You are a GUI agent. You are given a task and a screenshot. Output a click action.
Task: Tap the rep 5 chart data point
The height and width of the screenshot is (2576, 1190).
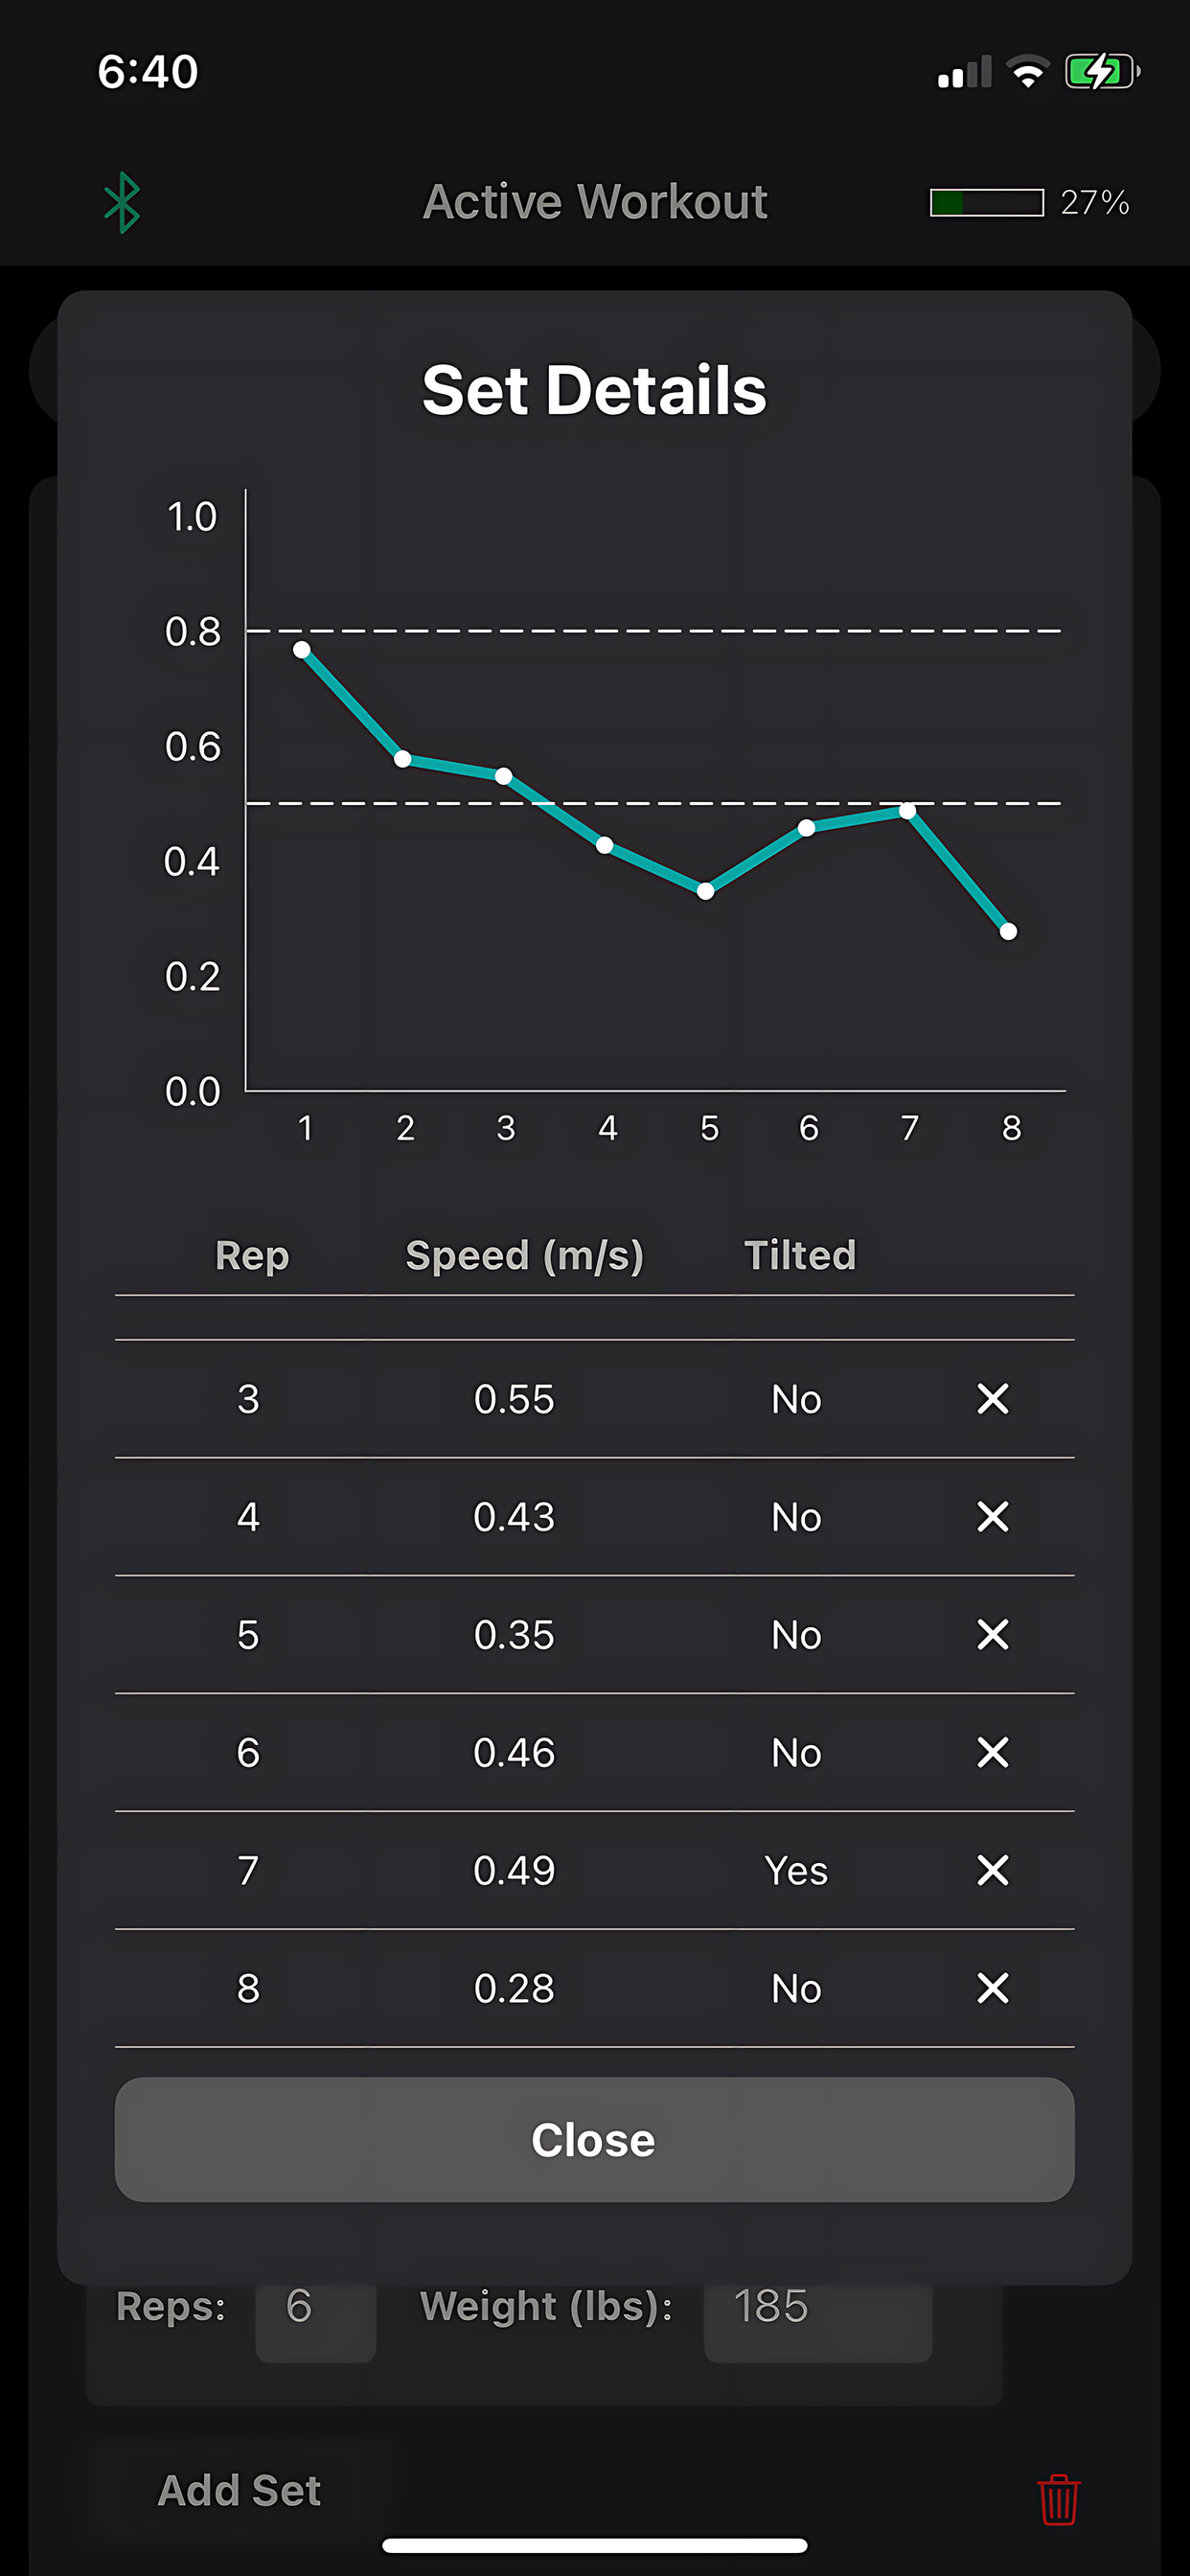(x=705, y=891)
